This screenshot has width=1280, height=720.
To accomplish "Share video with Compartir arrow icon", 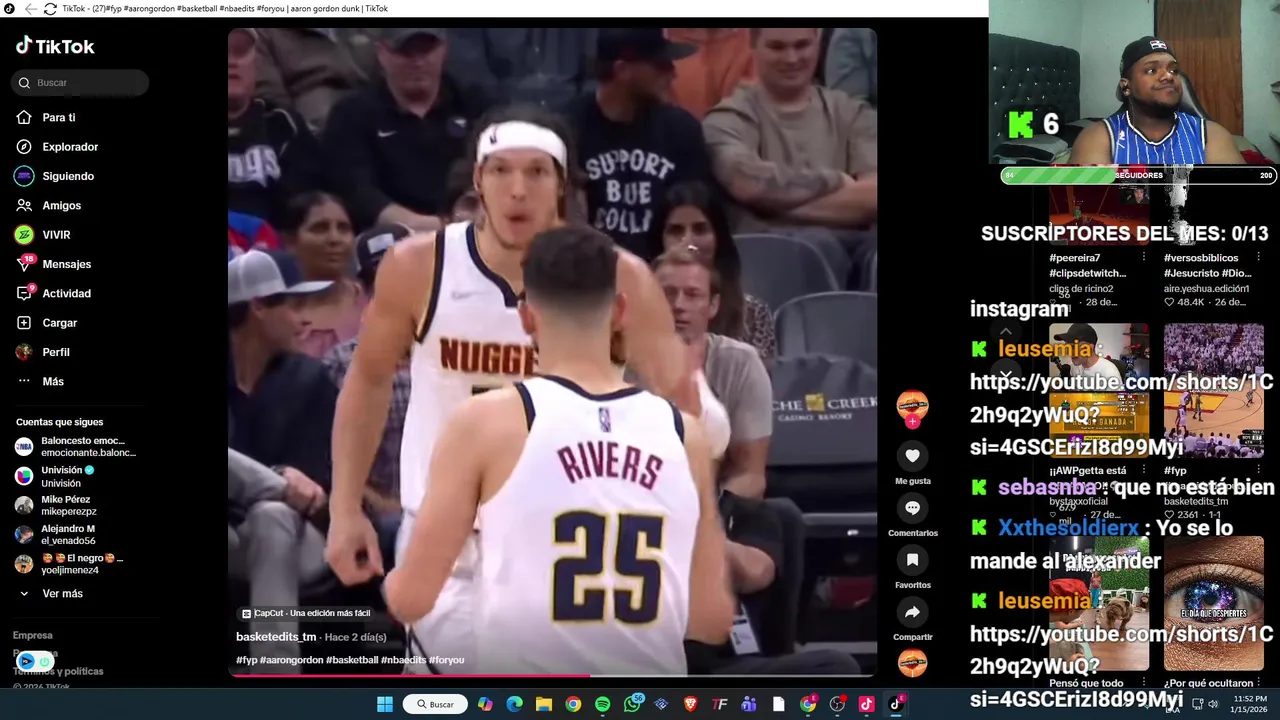I will [x=912, y=612].
